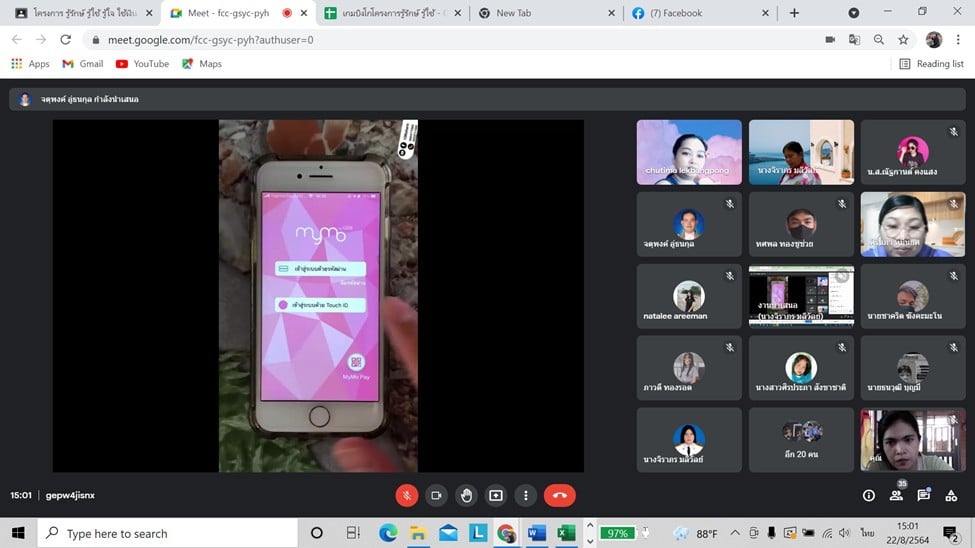975x548 pixels.
Task: Show the participants list icon
Action: point(896,496)
